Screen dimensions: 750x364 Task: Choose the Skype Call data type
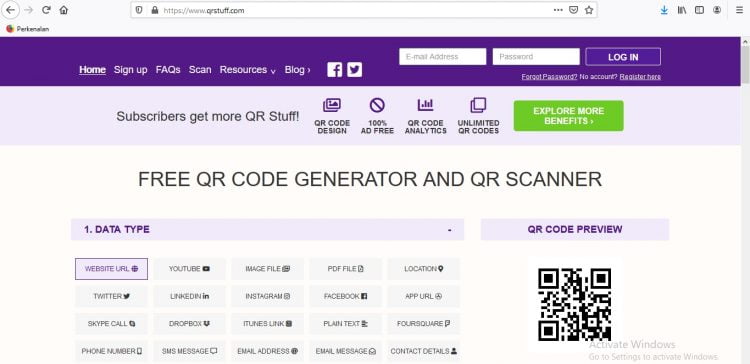[x=111, y=324]
